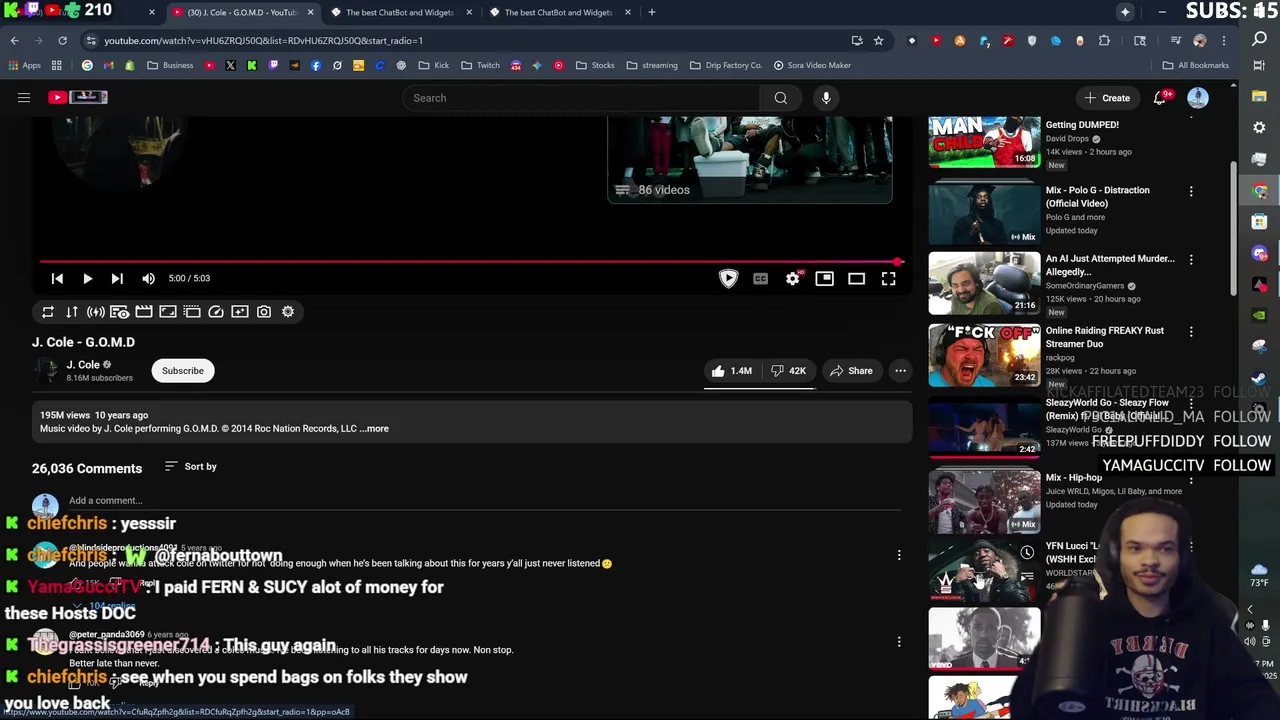Open the J. Cole channel name link
The height and width of the screenshot is (720, 1280).
click(x=83, y=365)
